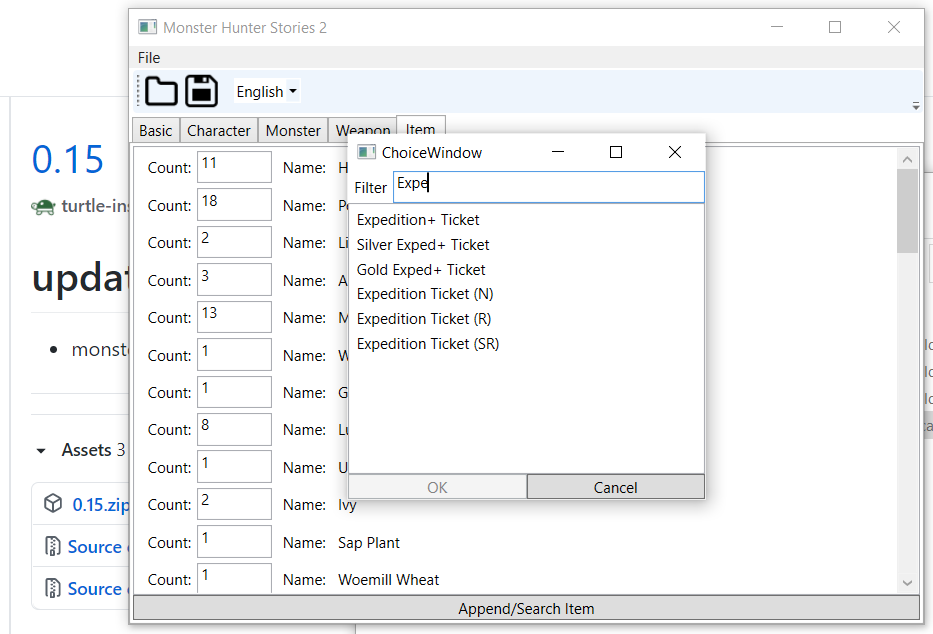
Task: Click Cancel in ChoiceWindow
Action: pyautogui.click(x=615, y=487)
